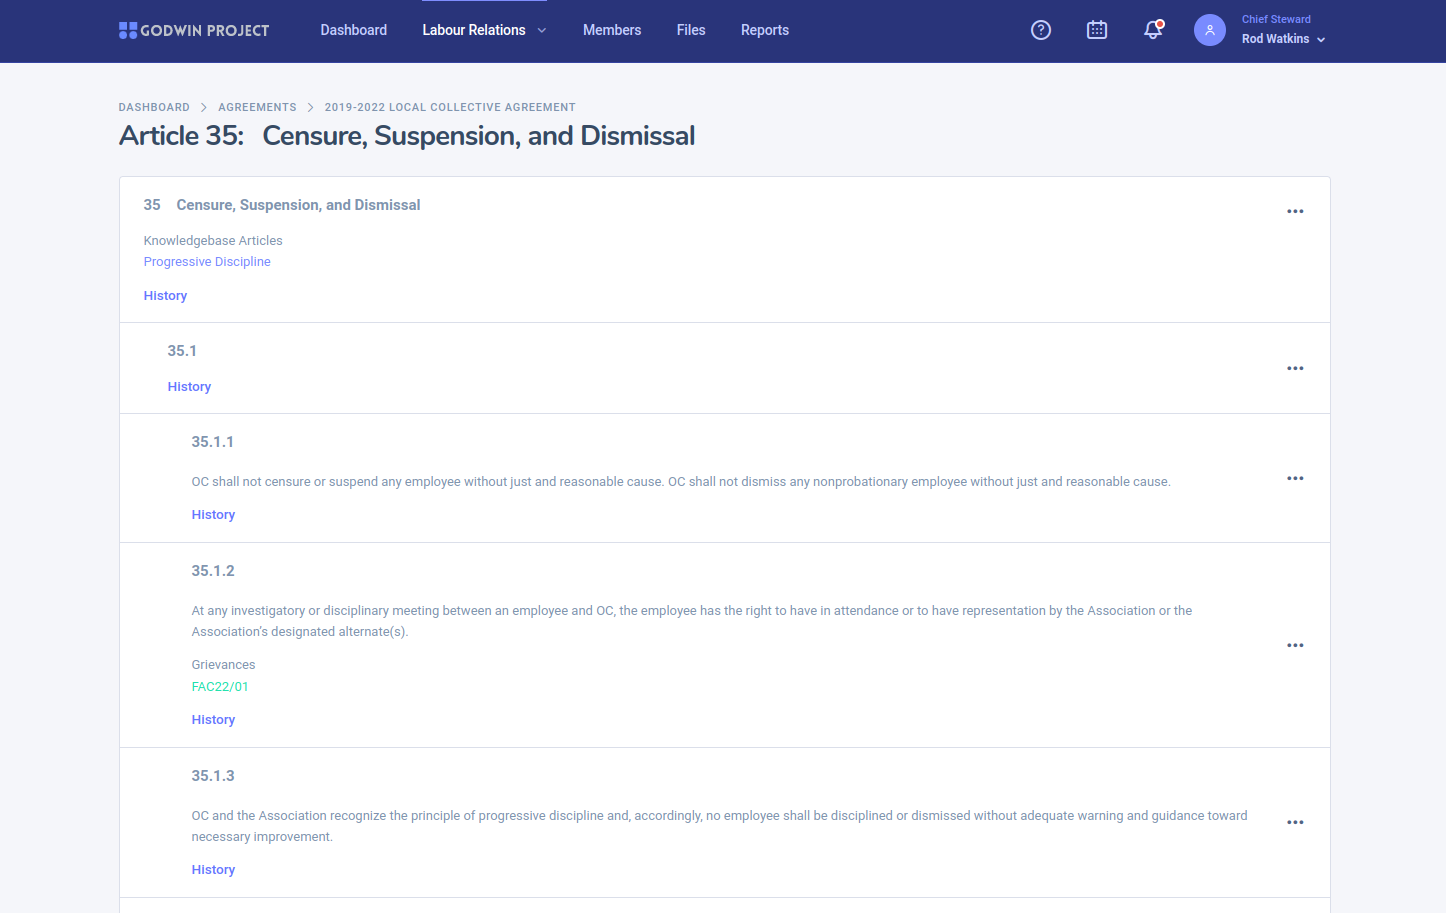The image size is (1446, 913).
Task: Open more options menu for clause 35.1.3
Action: 1295,822
